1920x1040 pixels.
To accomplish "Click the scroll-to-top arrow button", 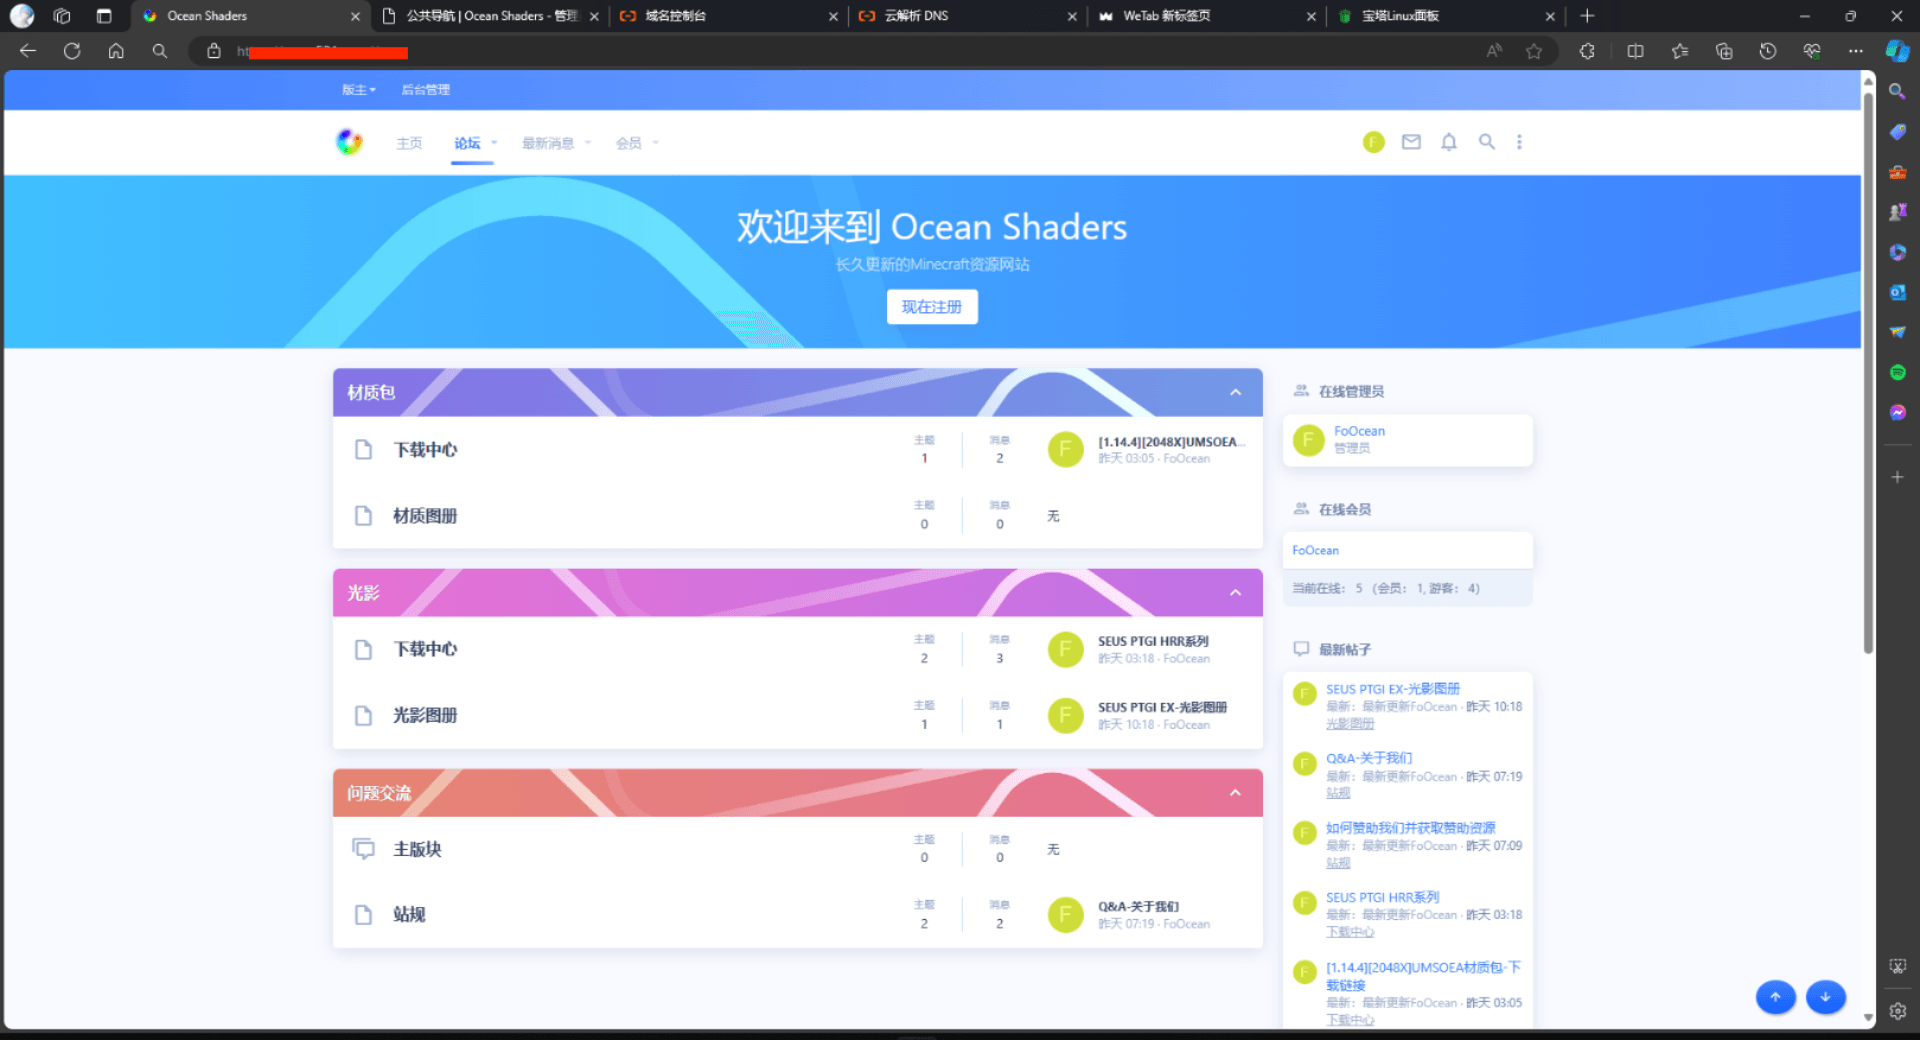I will (1776, 997).
